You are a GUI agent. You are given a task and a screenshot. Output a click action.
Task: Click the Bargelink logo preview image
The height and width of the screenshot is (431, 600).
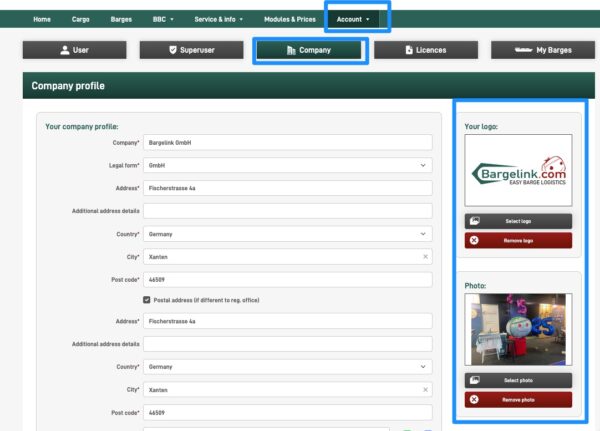click(x=518, y=170)
